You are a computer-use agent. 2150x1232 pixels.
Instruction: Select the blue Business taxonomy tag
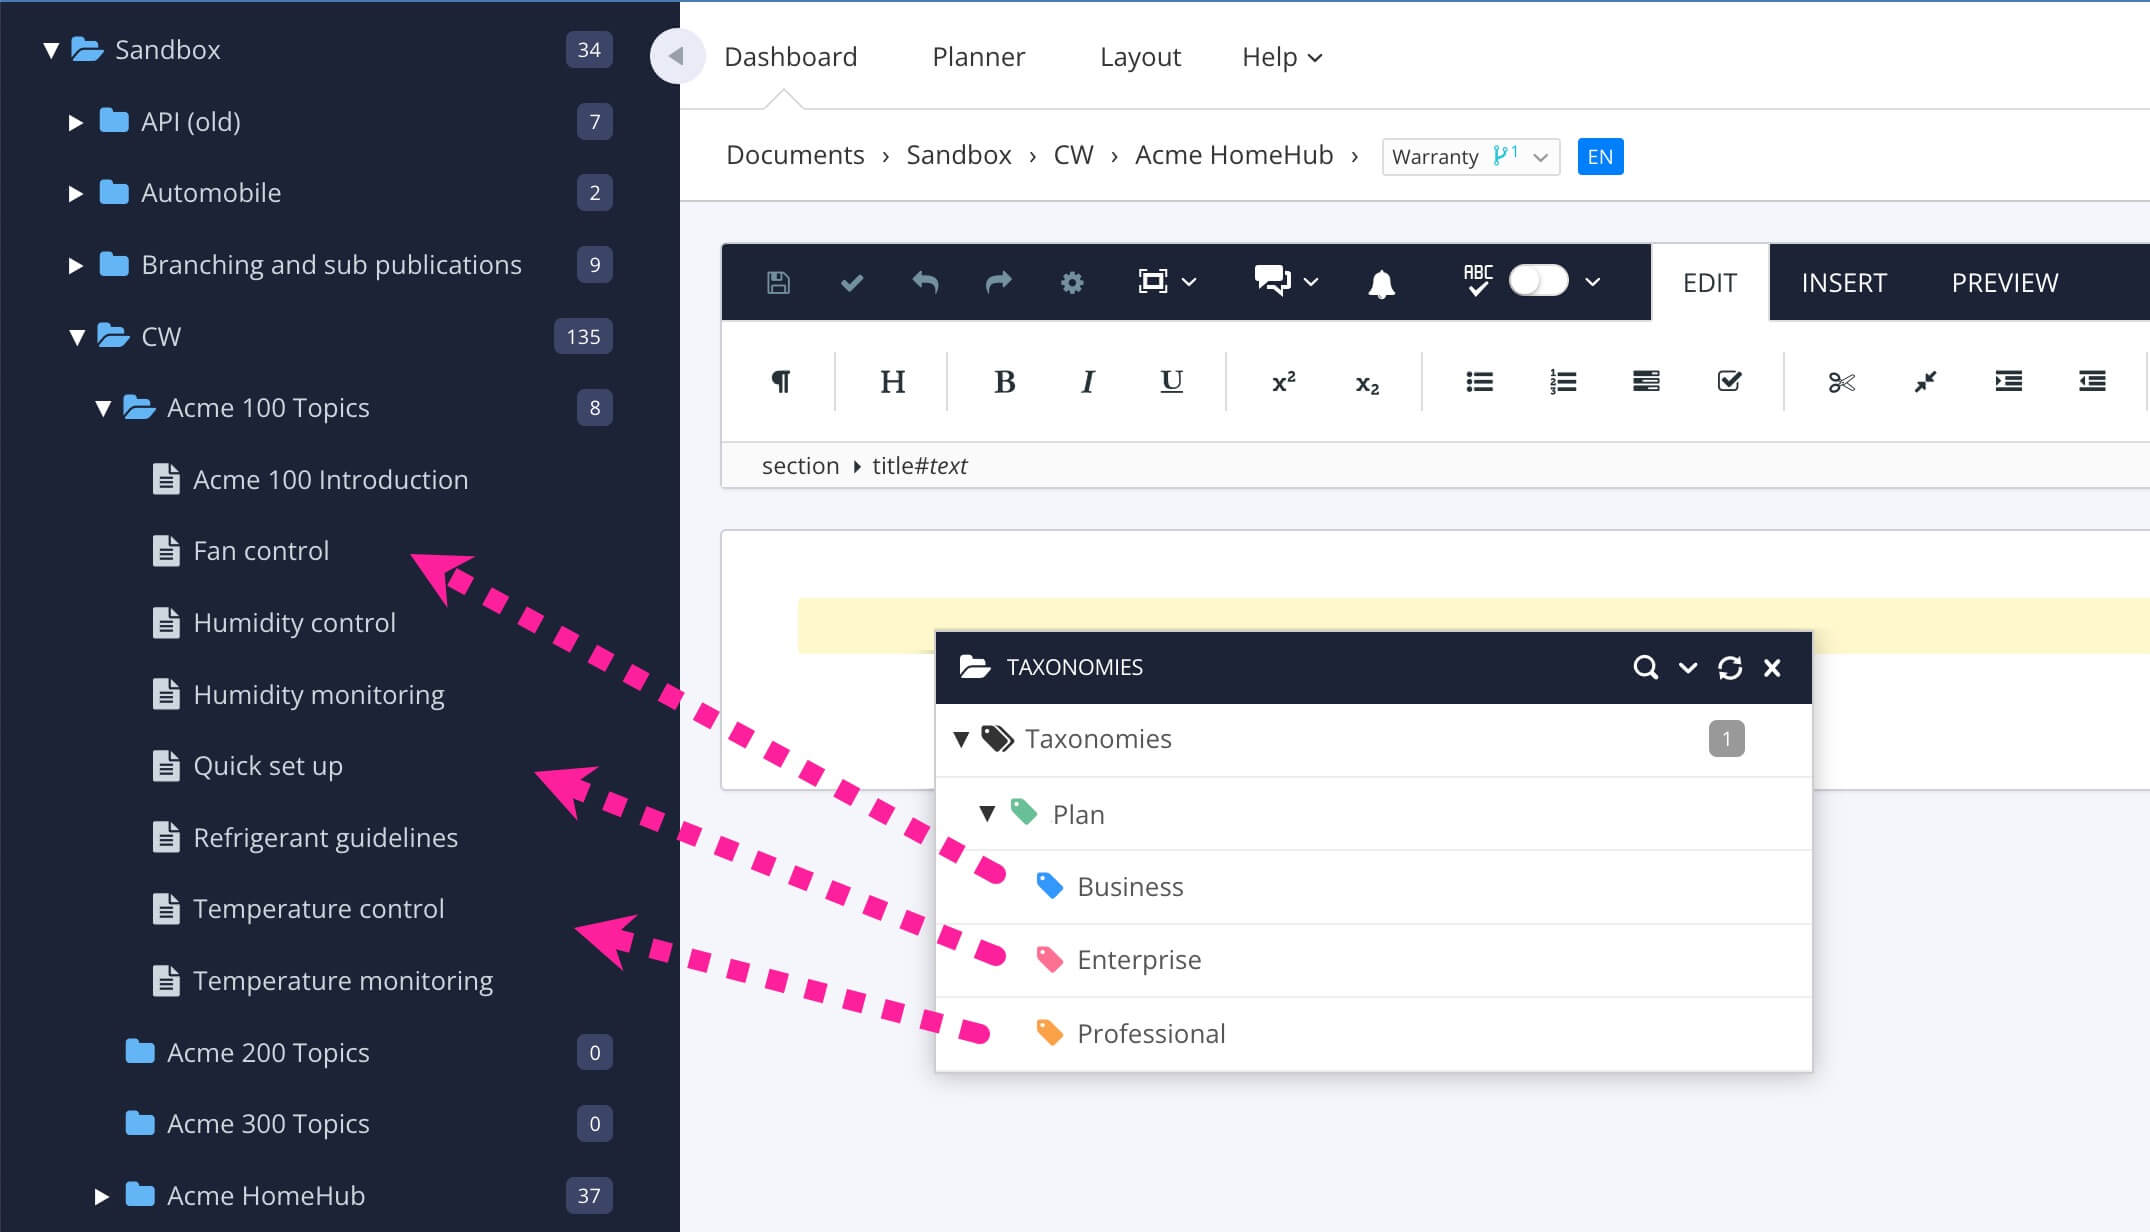[1129, 887]
